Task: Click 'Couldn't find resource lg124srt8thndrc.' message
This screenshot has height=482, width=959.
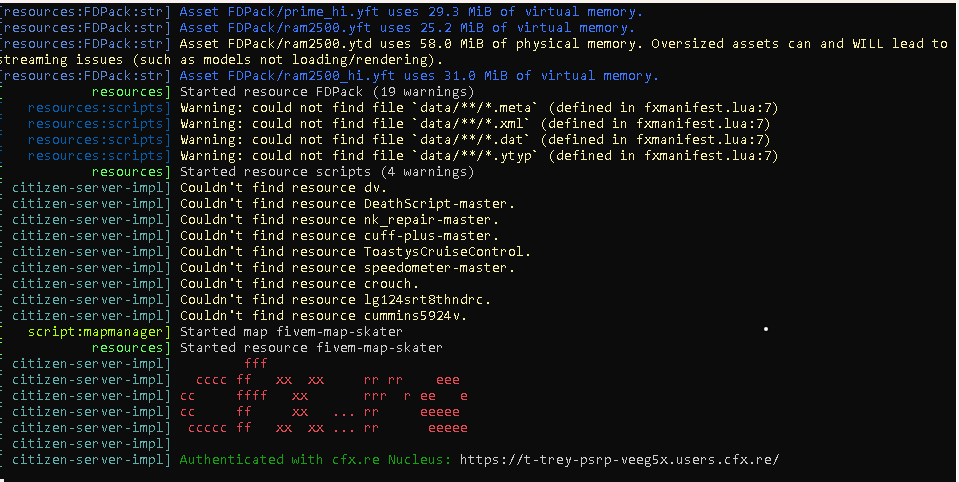Action: pyautogui.click(x=335, y=300)
